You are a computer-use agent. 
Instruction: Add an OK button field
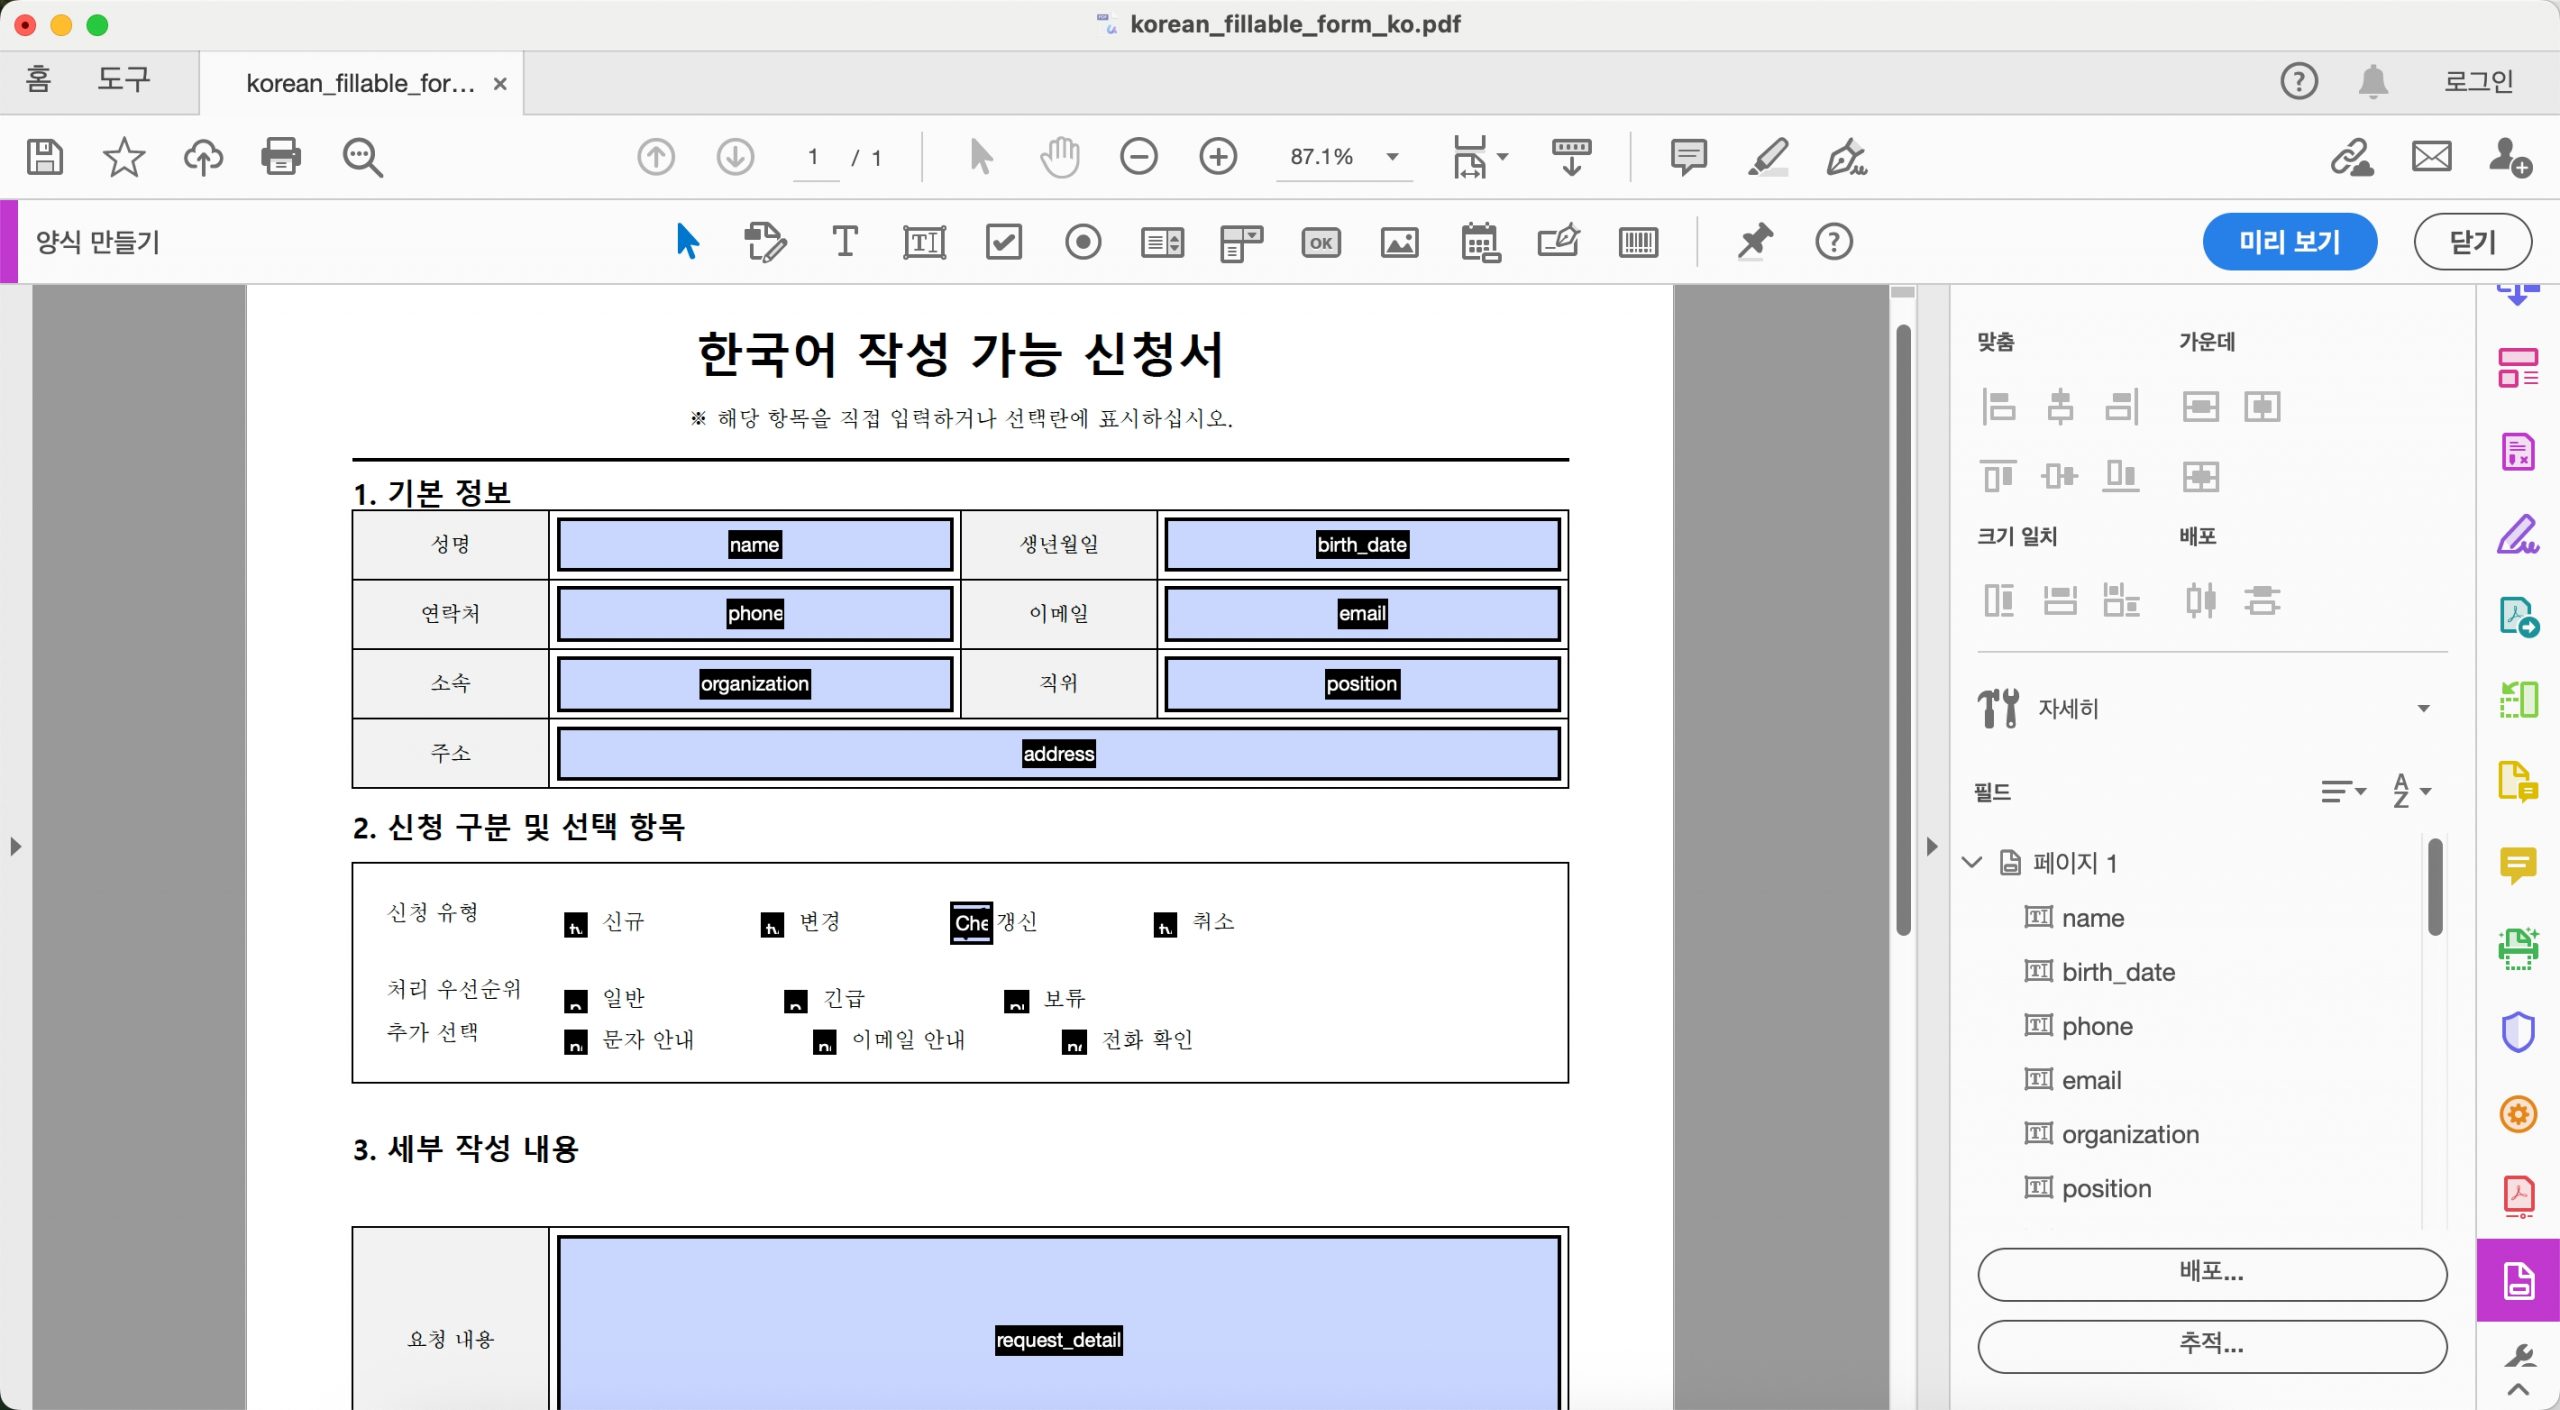[1321, 241]
